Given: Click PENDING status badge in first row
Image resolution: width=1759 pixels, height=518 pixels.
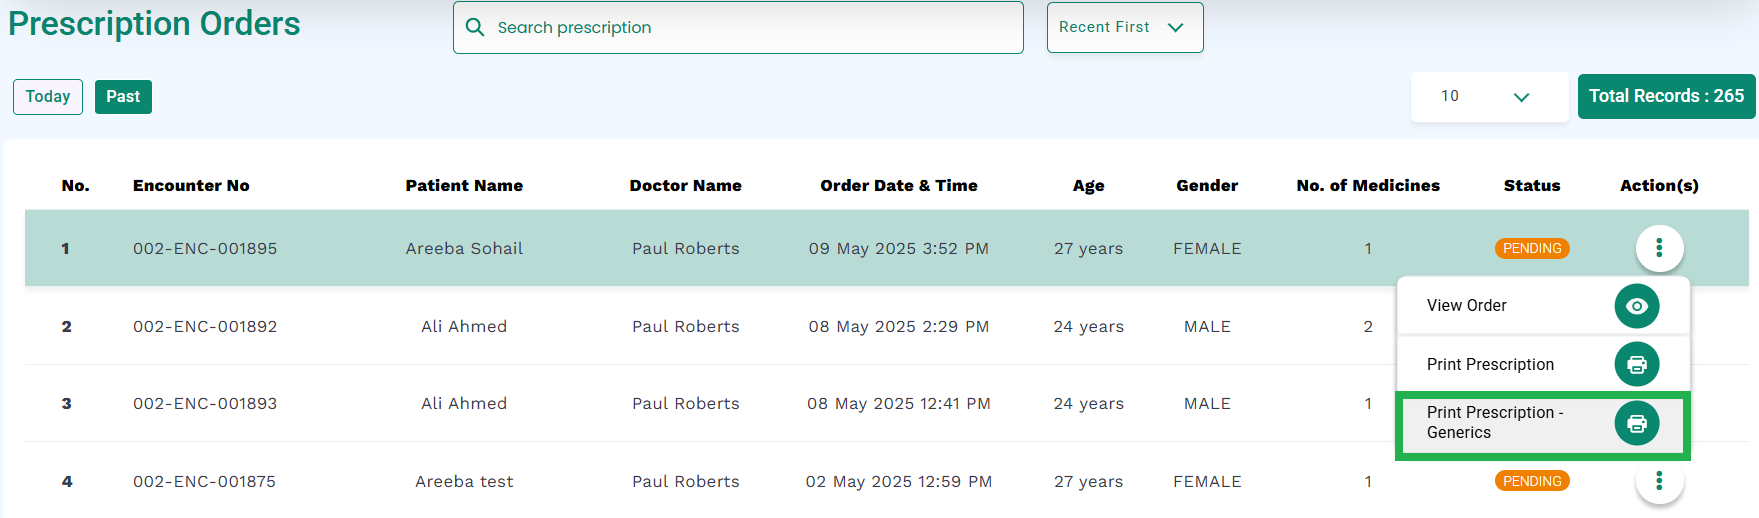Looking at the screenshot, I should [1532, 248].
